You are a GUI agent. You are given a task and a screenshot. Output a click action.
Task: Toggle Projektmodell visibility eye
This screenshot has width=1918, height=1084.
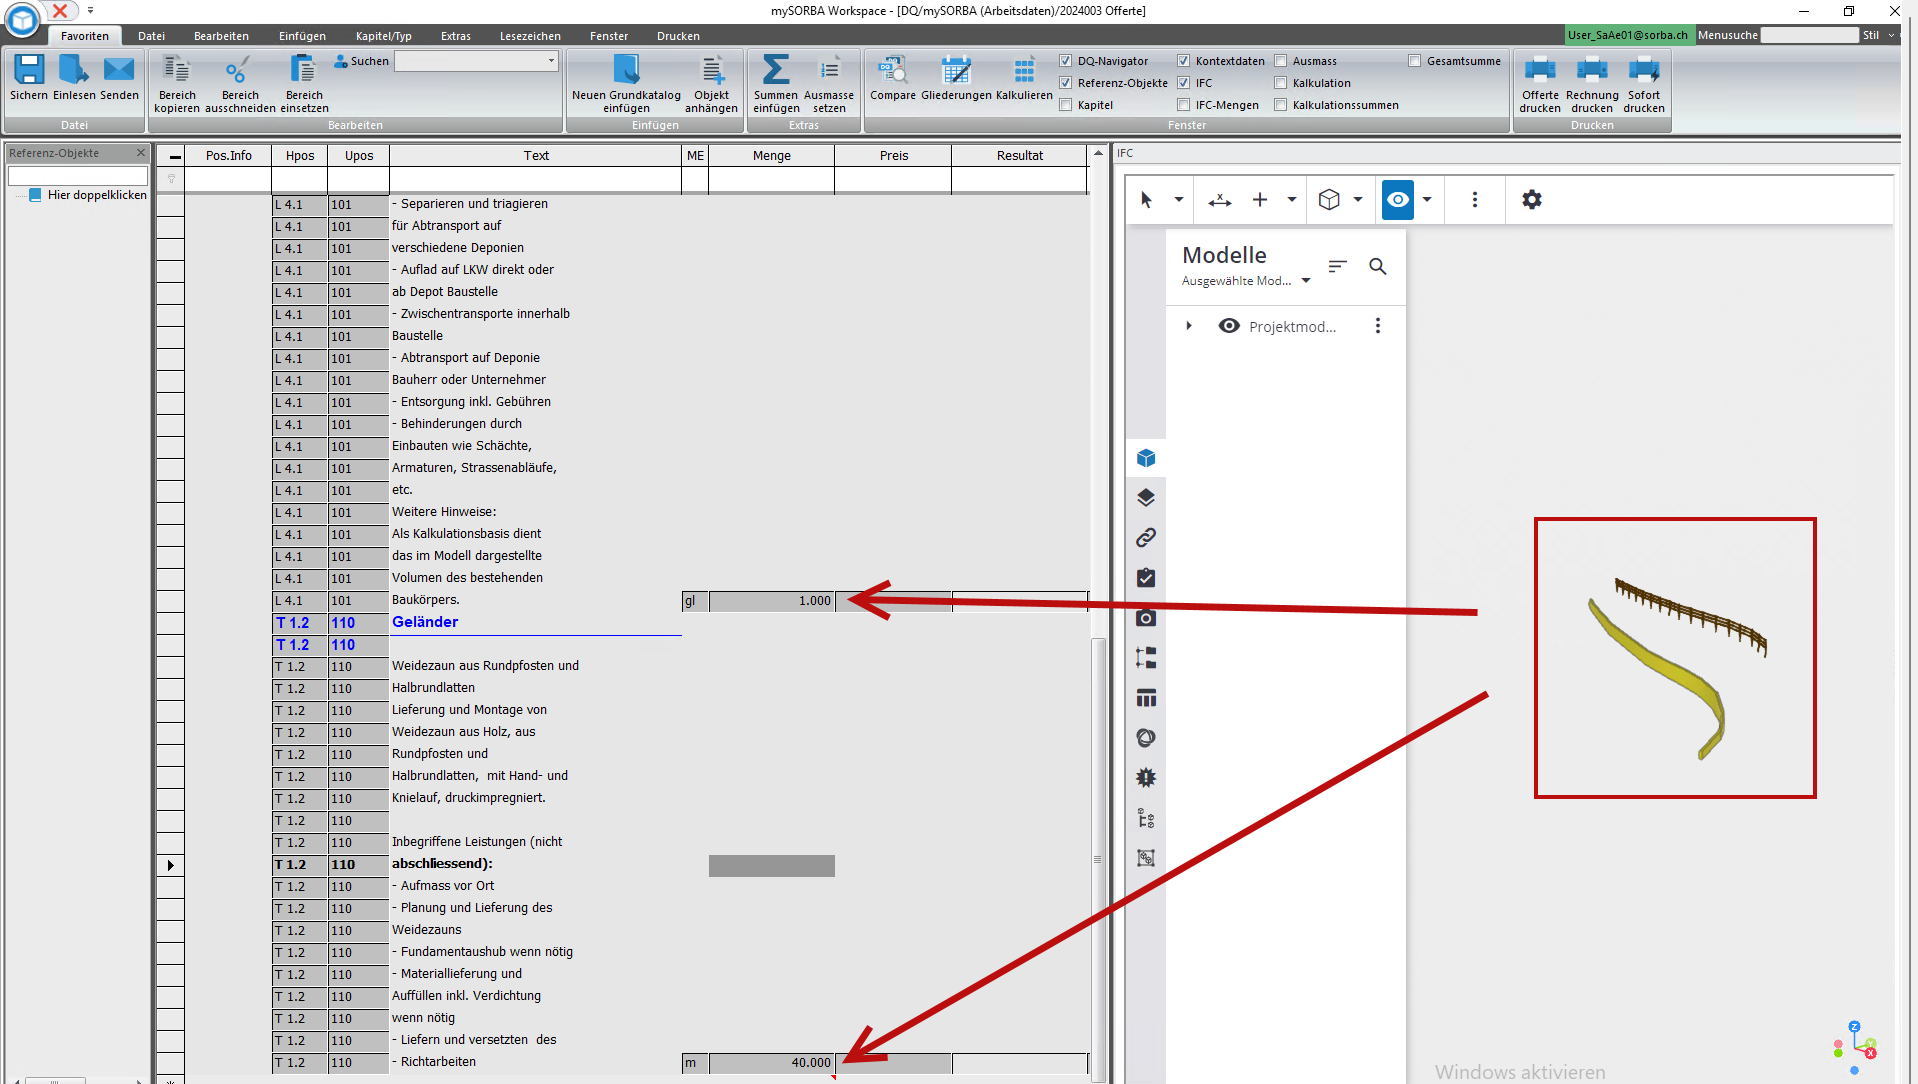[1229, 326]
